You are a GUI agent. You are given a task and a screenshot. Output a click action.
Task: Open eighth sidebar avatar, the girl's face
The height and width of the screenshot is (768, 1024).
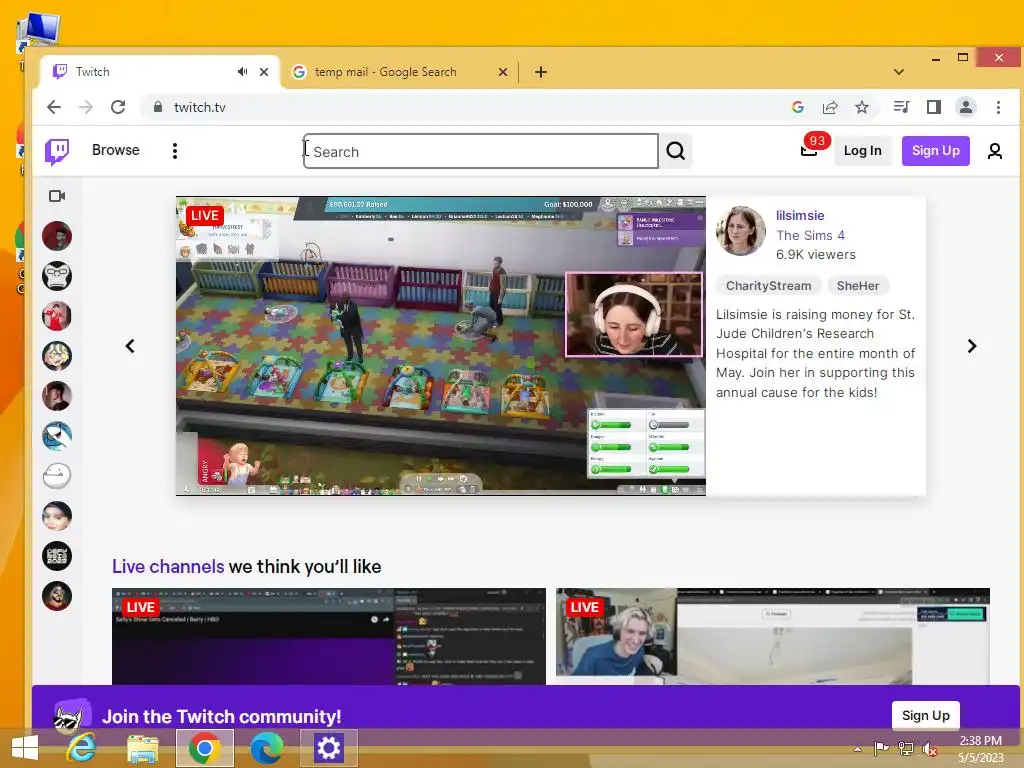point(57,516)
